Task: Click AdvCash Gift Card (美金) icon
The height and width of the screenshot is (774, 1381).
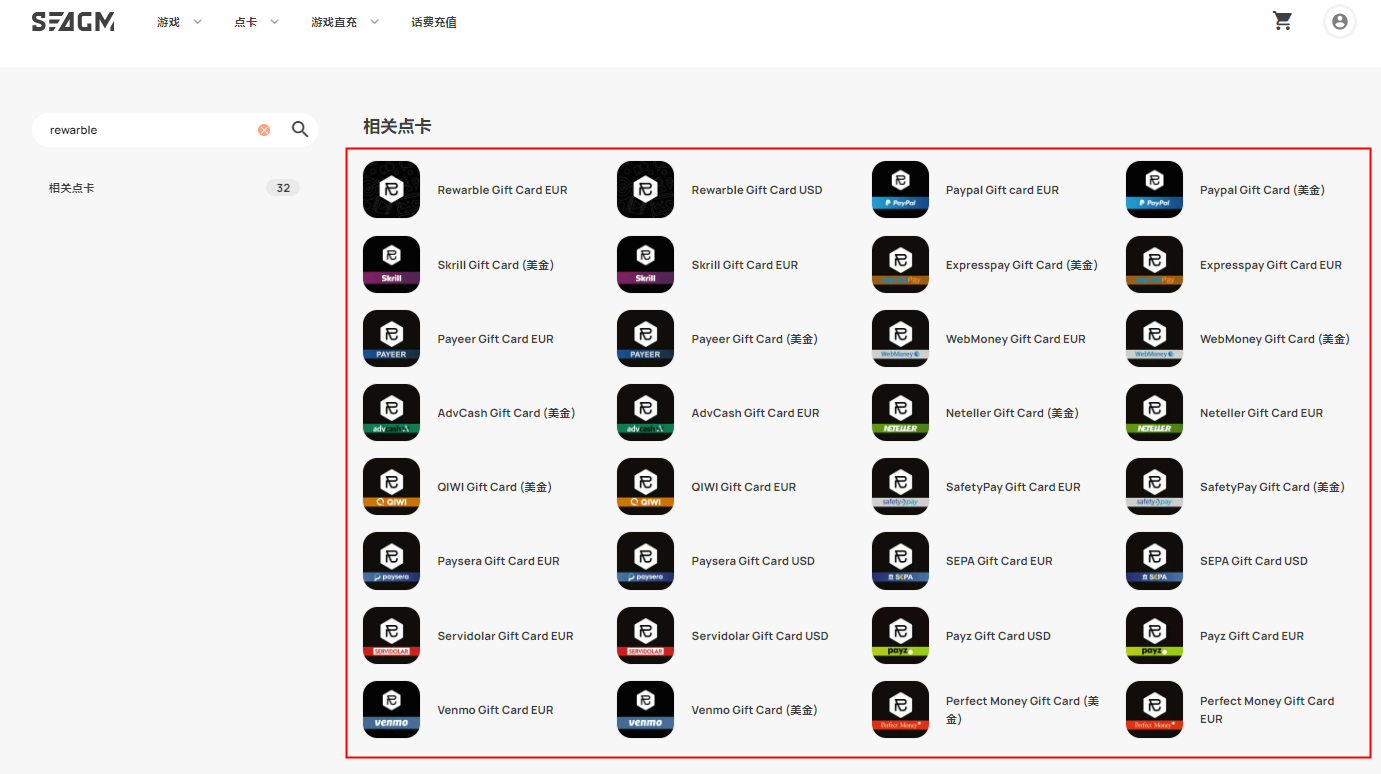Action: click(x=392, y=413)
